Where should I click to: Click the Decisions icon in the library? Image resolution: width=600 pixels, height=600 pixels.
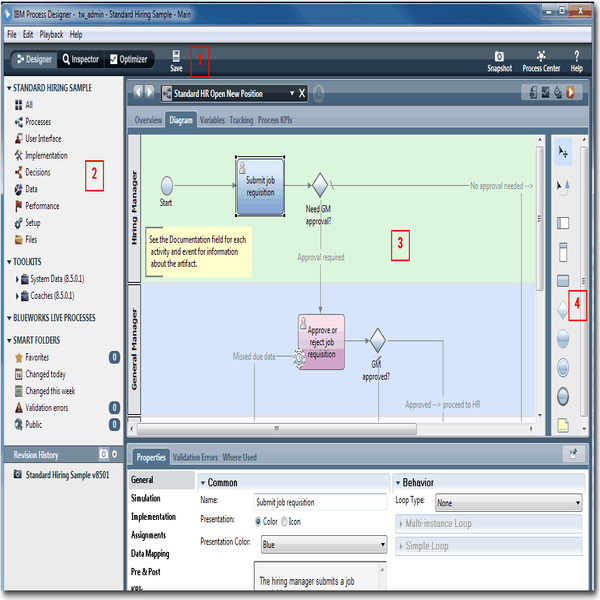[18, 172]
